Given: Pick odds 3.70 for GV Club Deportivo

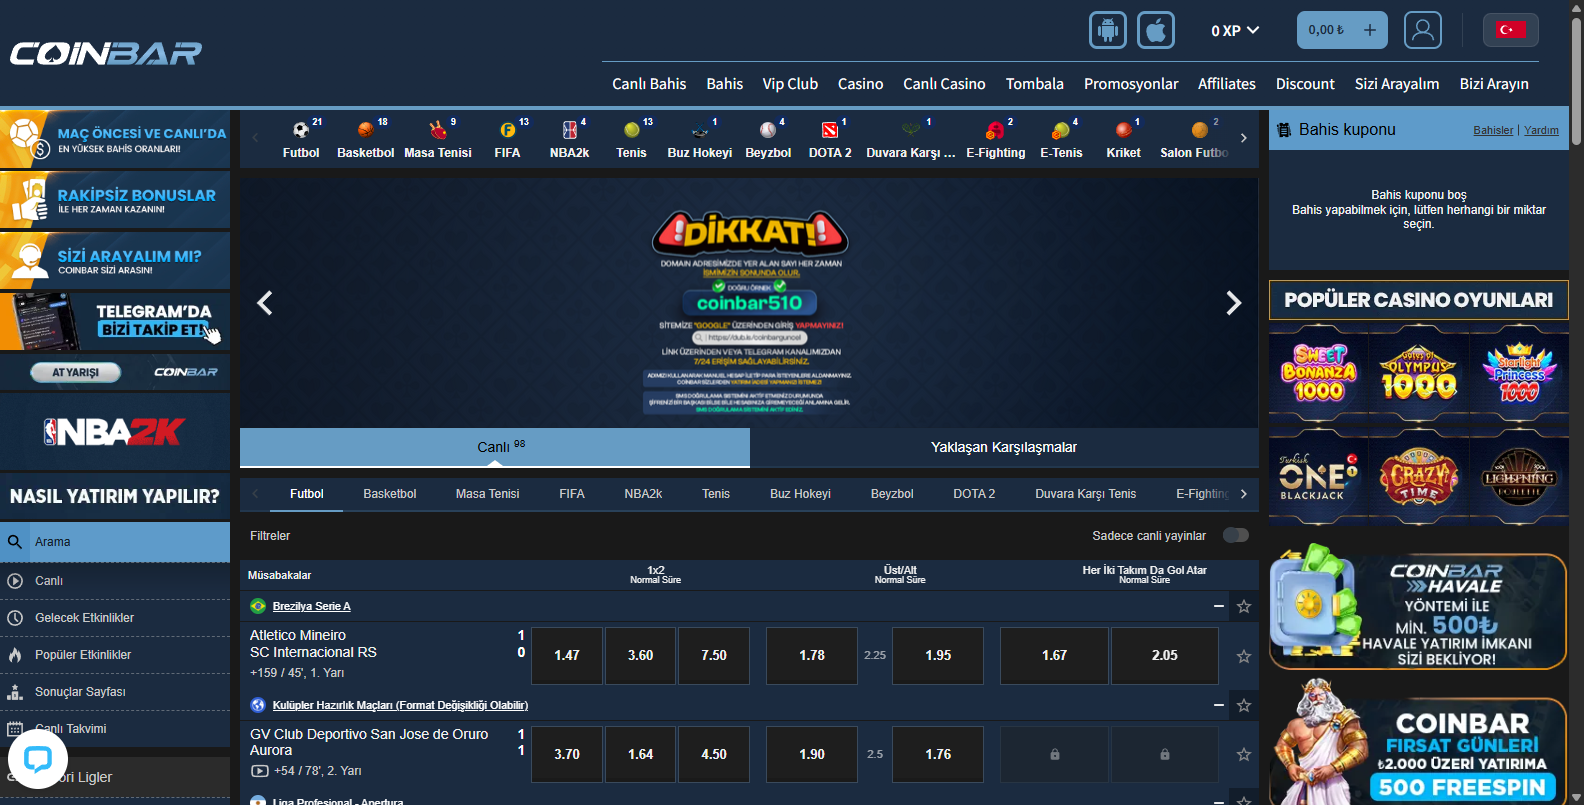Looking at the screenshot, I should click(x=567, y=754).
